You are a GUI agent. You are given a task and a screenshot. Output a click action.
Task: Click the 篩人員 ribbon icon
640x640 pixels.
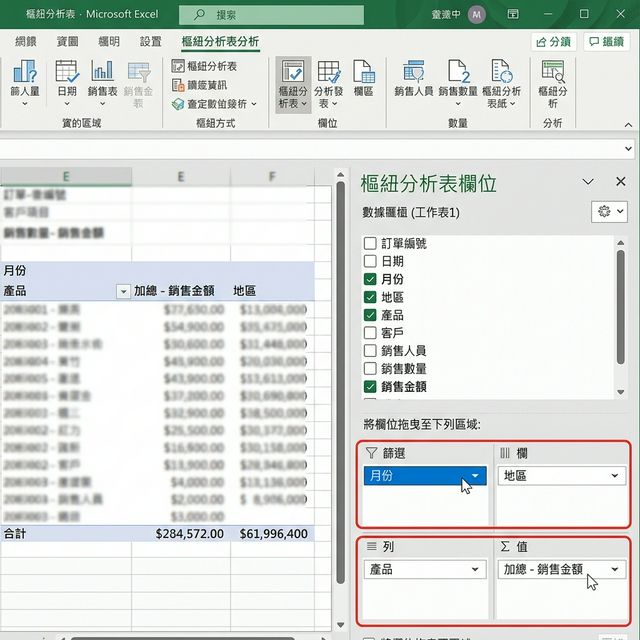tap(24, 71)
